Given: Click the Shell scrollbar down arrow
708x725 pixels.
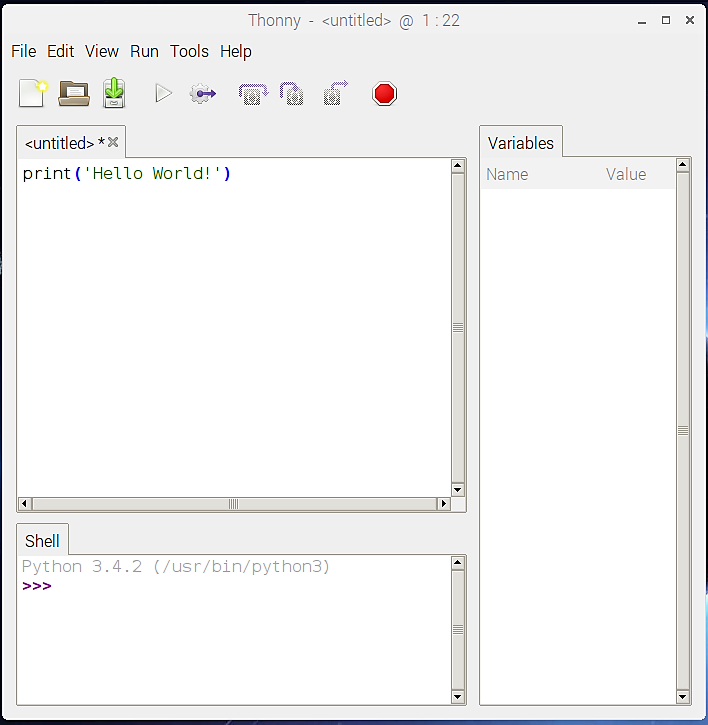Looking at the screenshot, I should click(x=458, y=697).
